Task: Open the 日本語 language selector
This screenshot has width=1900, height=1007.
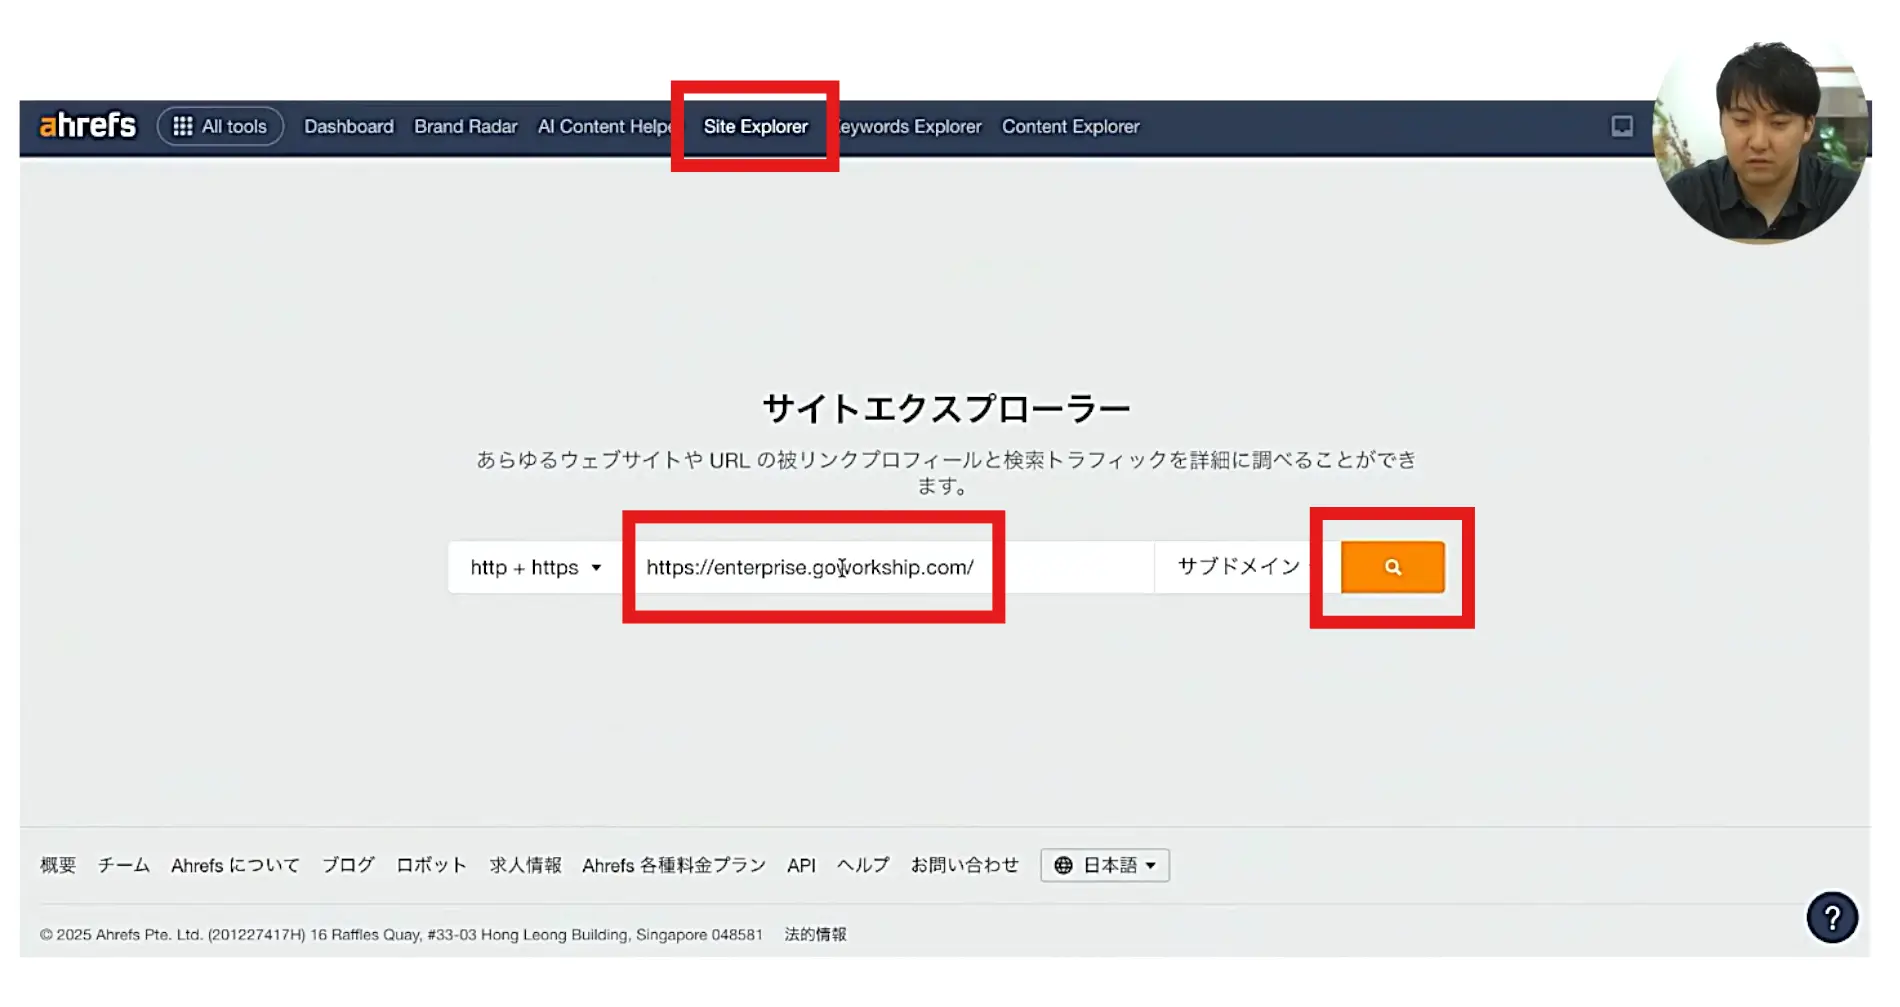Action: tap(1104, 865)
